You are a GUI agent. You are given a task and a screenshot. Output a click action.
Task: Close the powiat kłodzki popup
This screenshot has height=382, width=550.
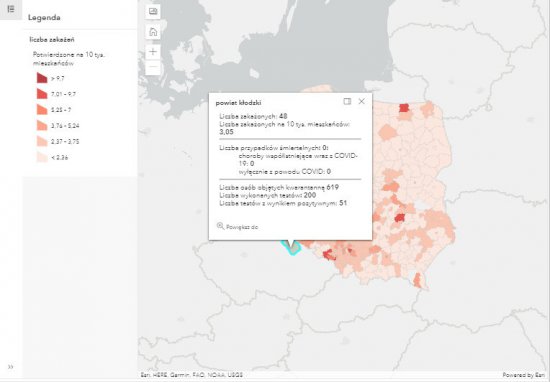361,101
